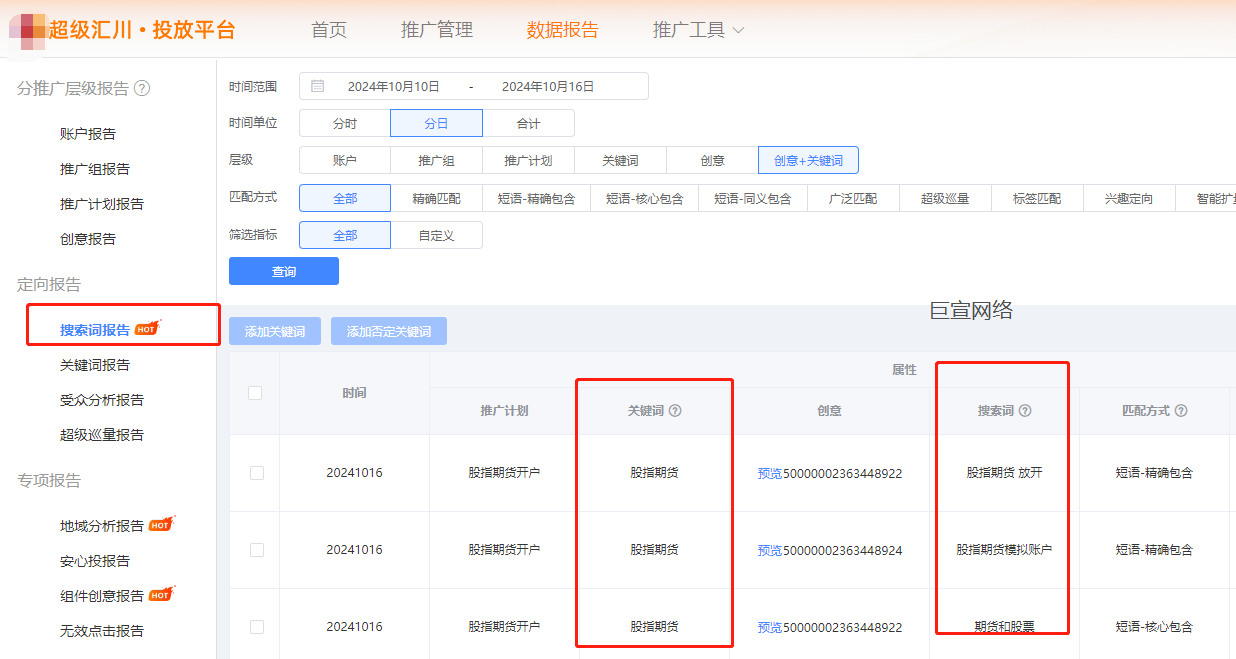The width and height of the screenshot is (1236, 659).
Task: Click the 推广计划 column header
Action: (504, 411)
